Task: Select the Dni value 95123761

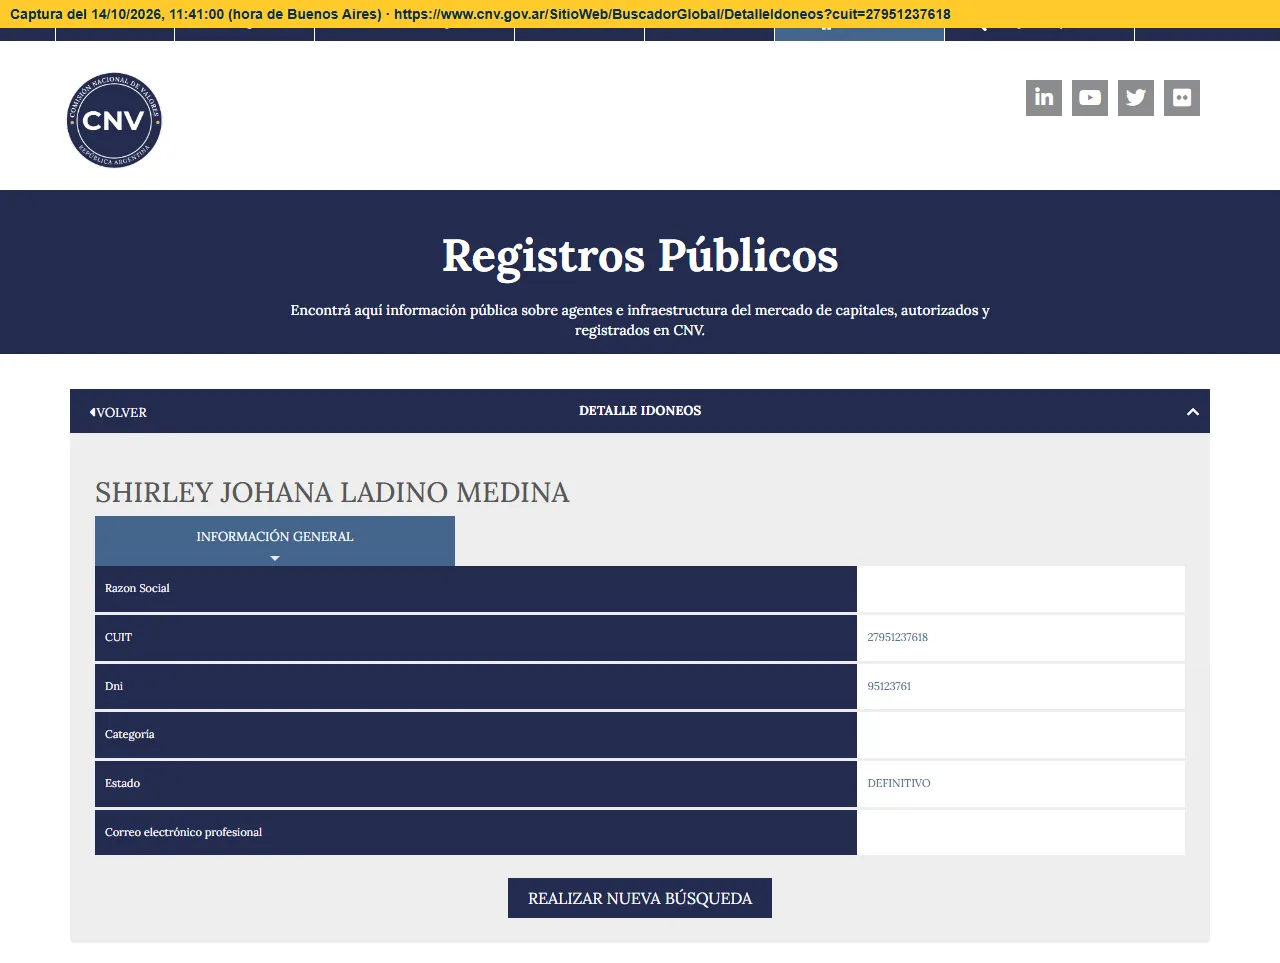Action: [x=889, y=686]
